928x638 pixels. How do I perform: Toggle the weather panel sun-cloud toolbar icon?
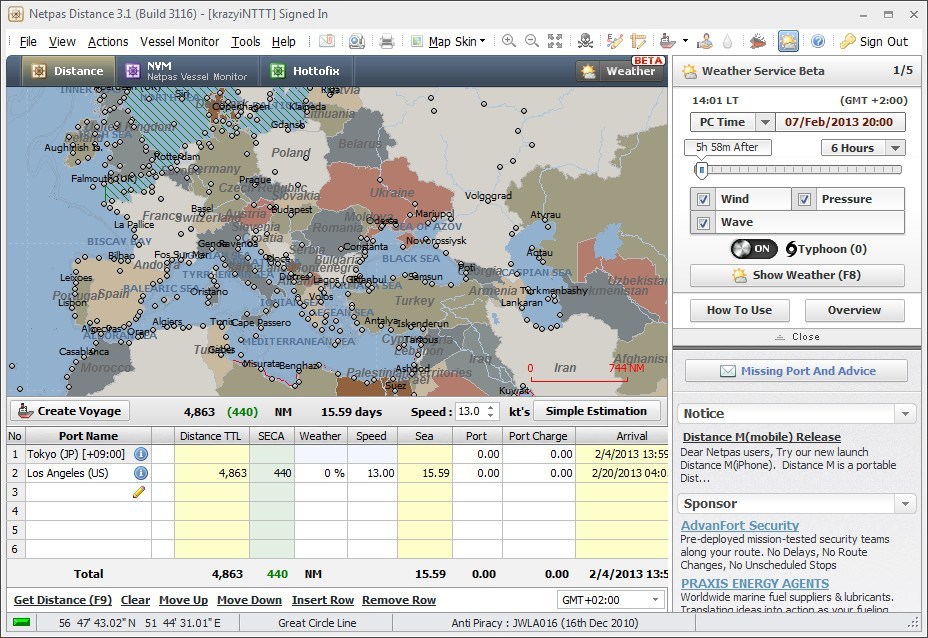(788, 41)
